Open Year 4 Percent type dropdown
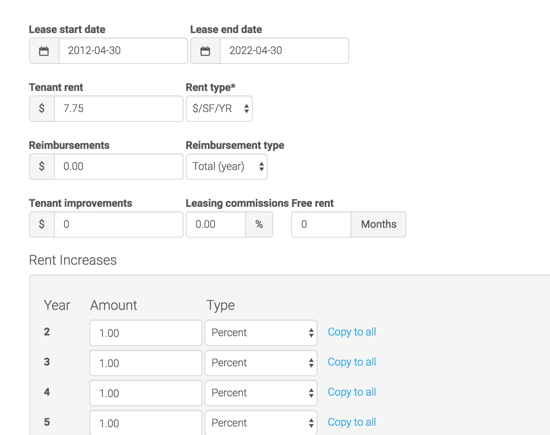550x435 pixels. tap(261, 393)
